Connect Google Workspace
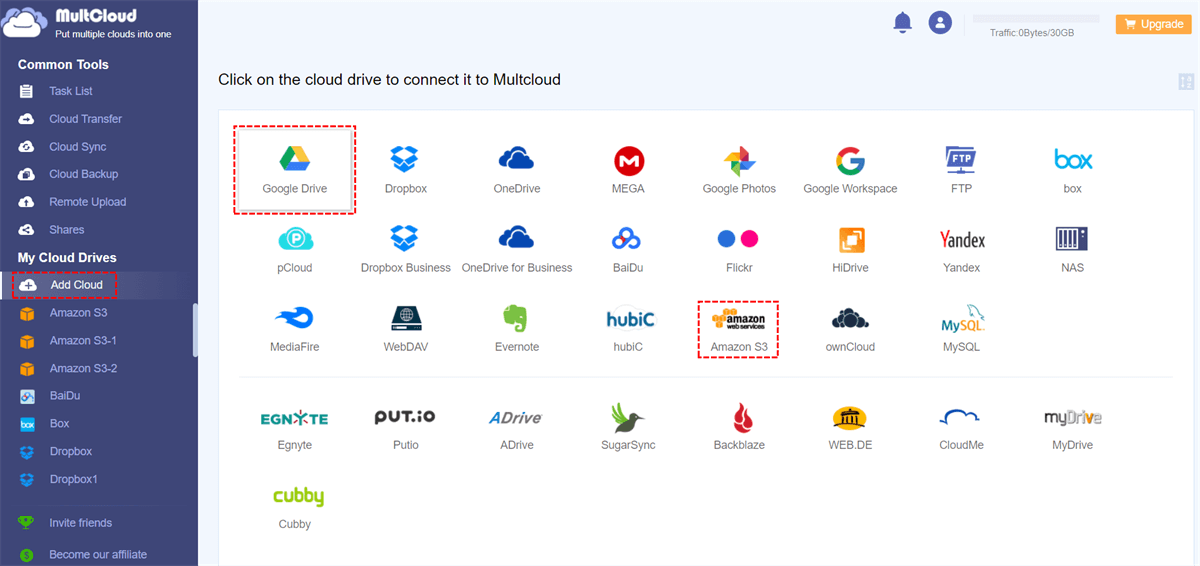The height and width of the screenshot is (566, 1200). (x=850, y=169)
